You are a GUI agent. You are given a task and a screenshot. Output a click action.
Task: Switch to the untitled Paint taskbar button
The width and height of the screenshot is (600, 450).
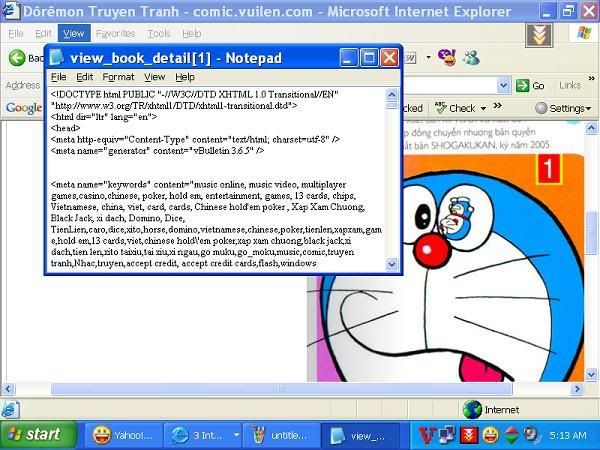[x=280, y=435]
